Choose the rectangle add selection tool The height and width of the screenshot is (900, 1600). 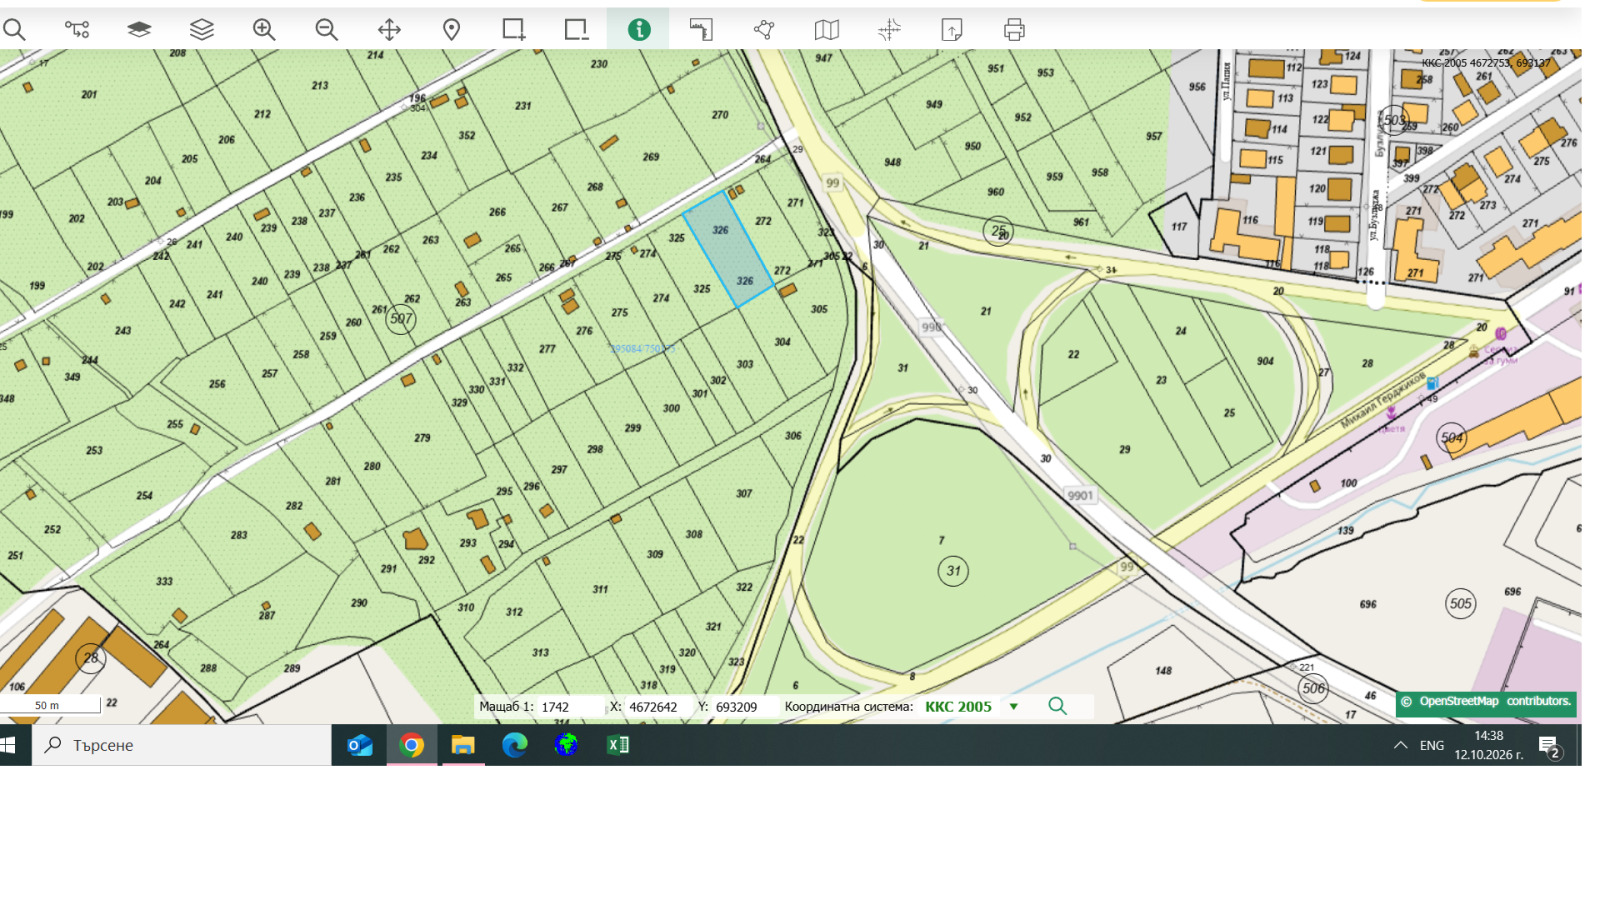[x=514, y=30]
